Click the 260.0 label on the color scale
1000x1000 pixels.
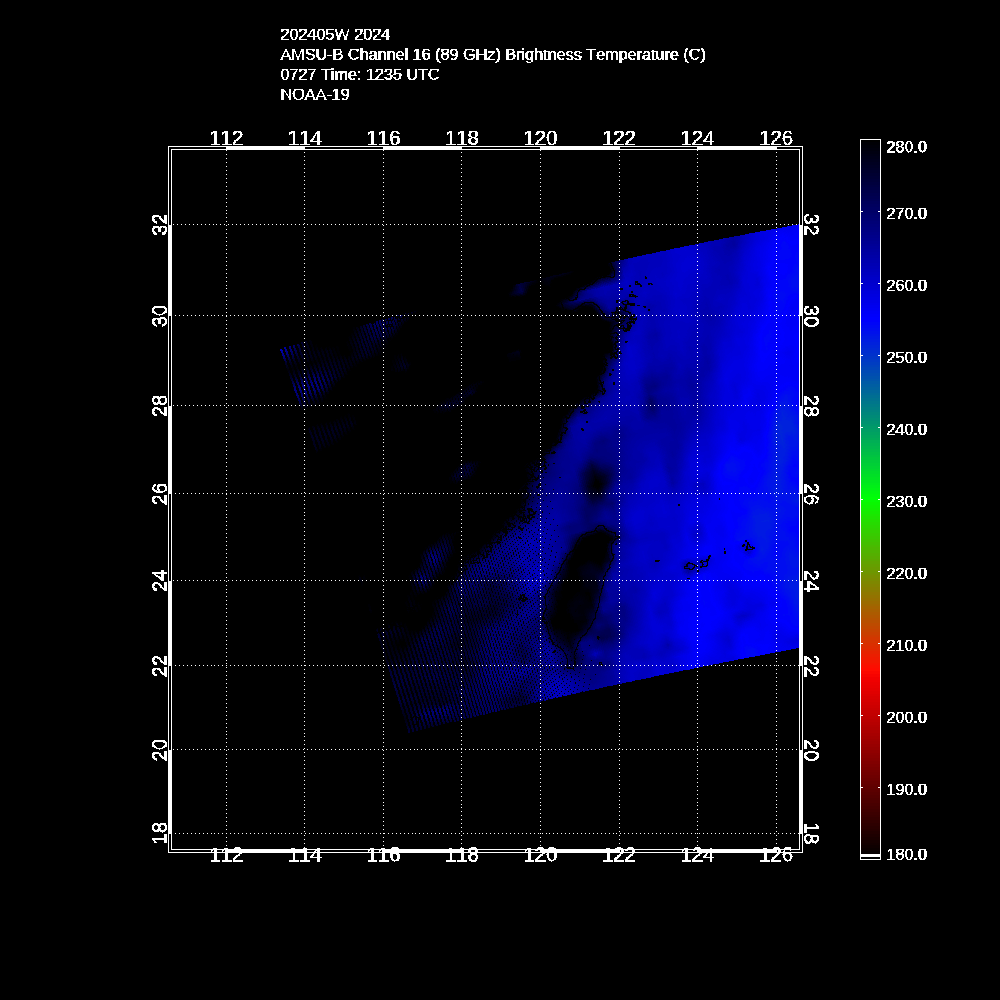point(906,286)
